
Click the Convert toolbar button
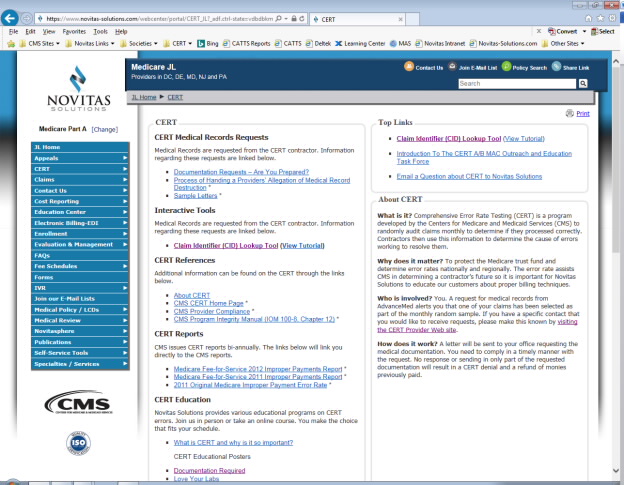pos(563,31)
